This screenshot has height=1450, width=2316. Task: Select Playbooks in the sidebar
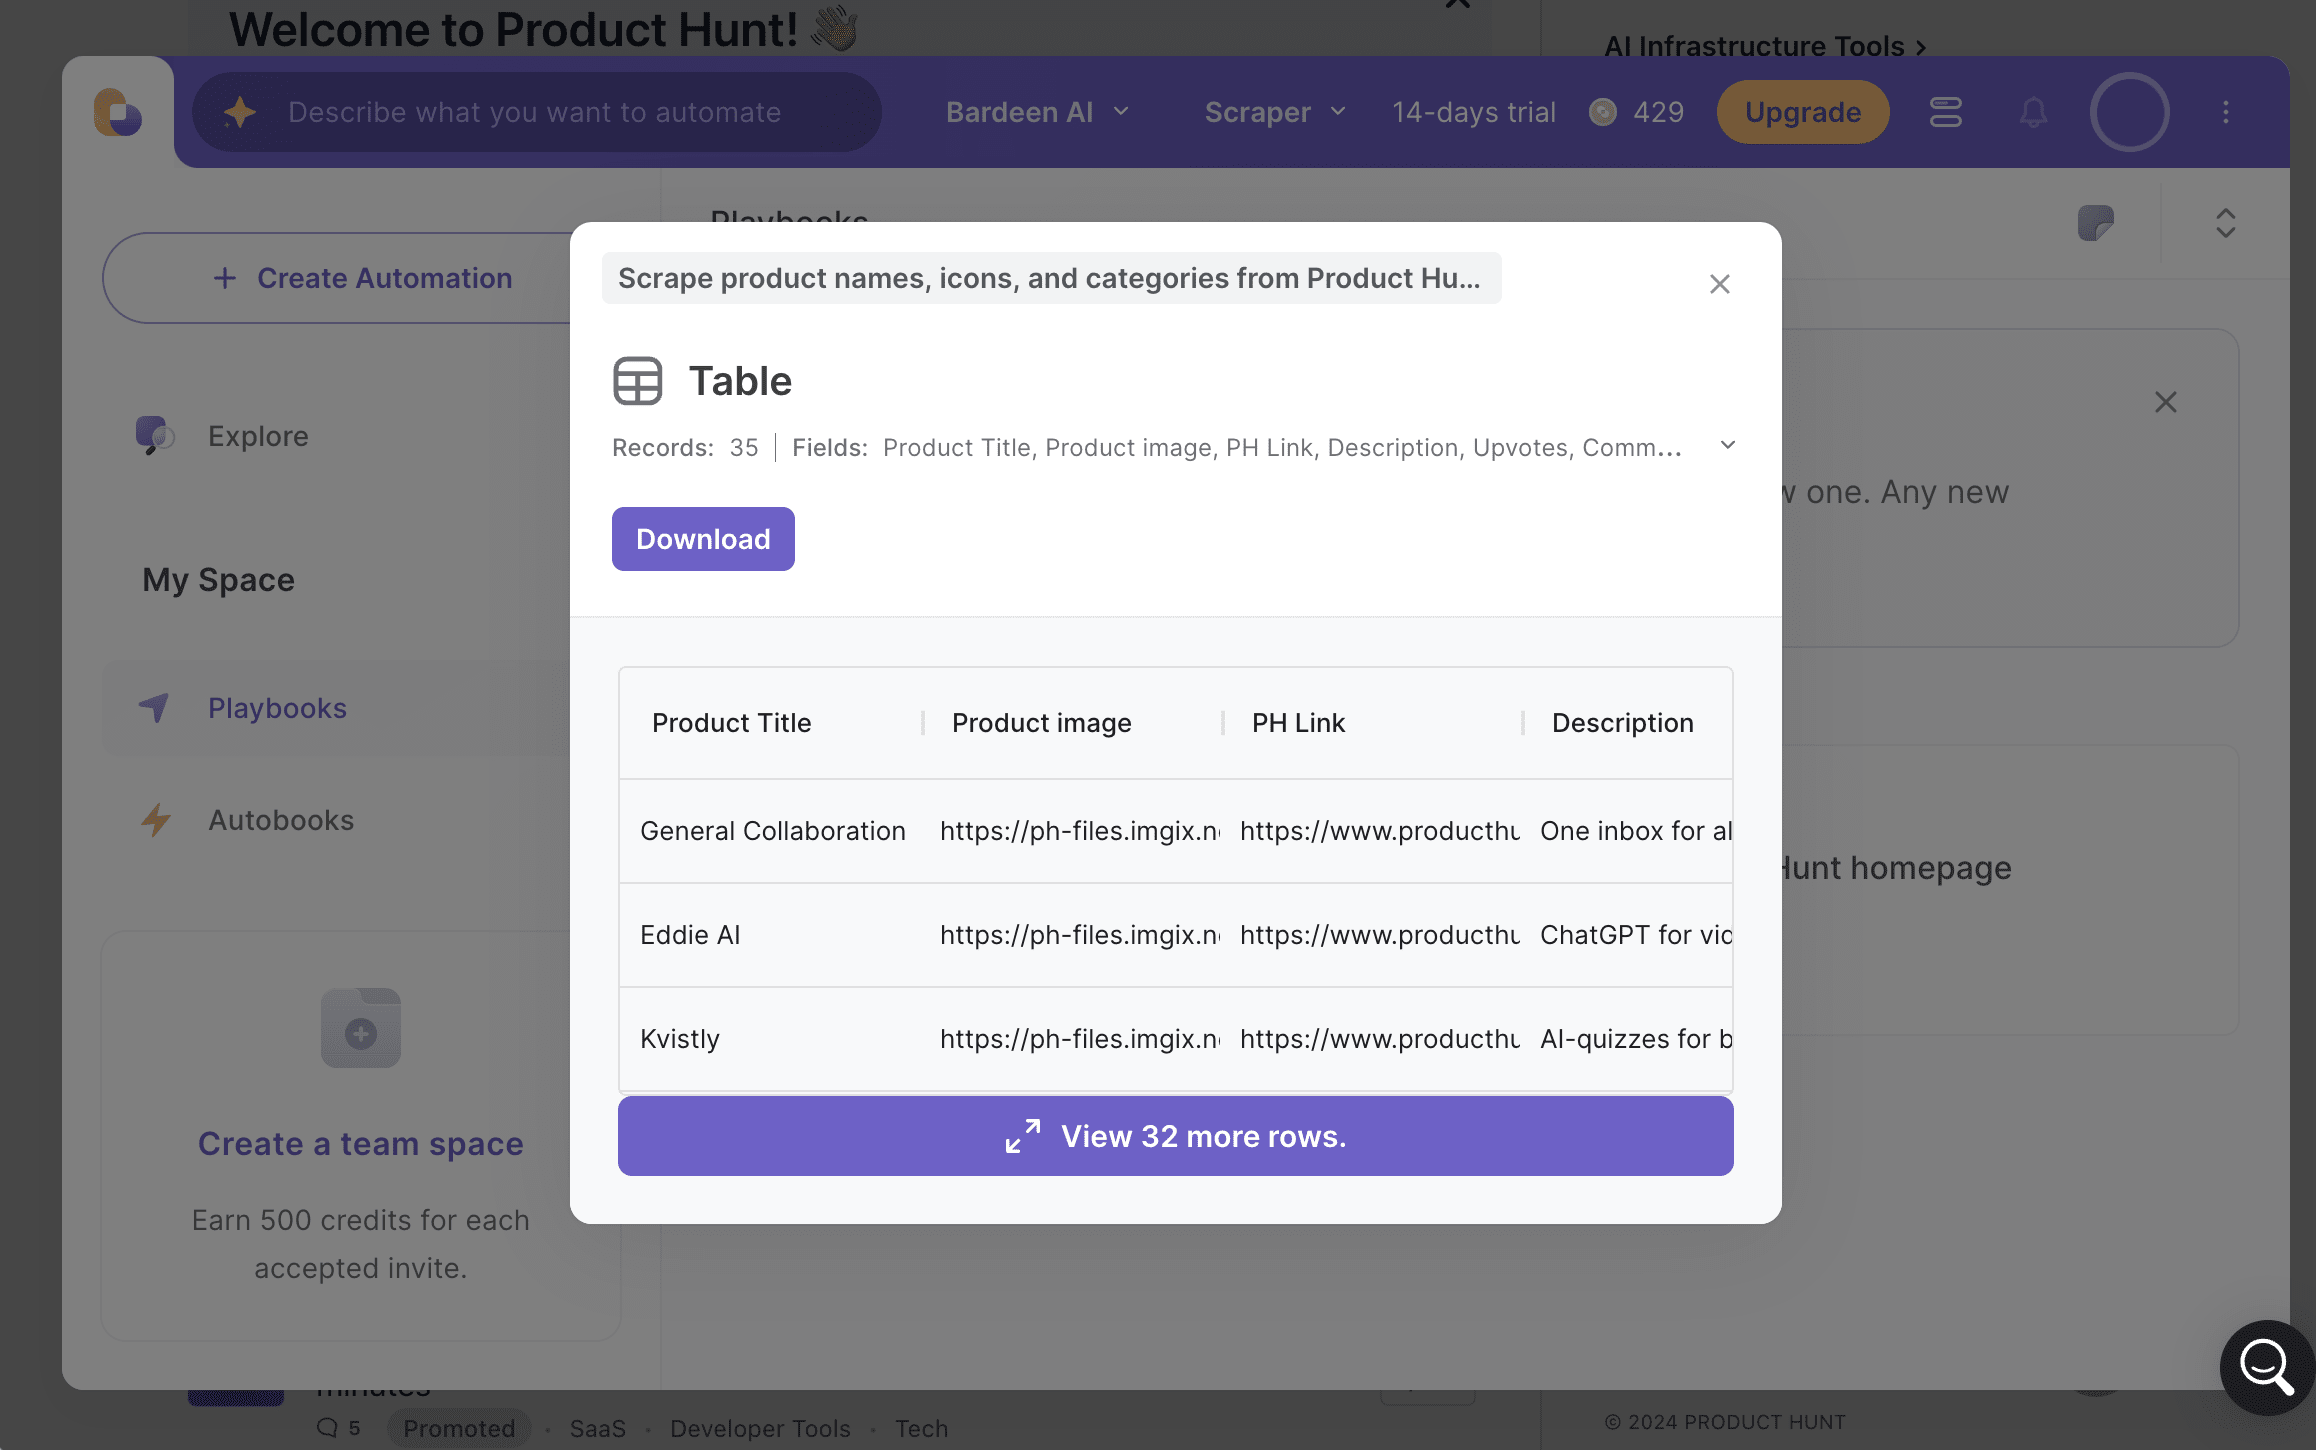pyautogui.click(x=277, y=708)
